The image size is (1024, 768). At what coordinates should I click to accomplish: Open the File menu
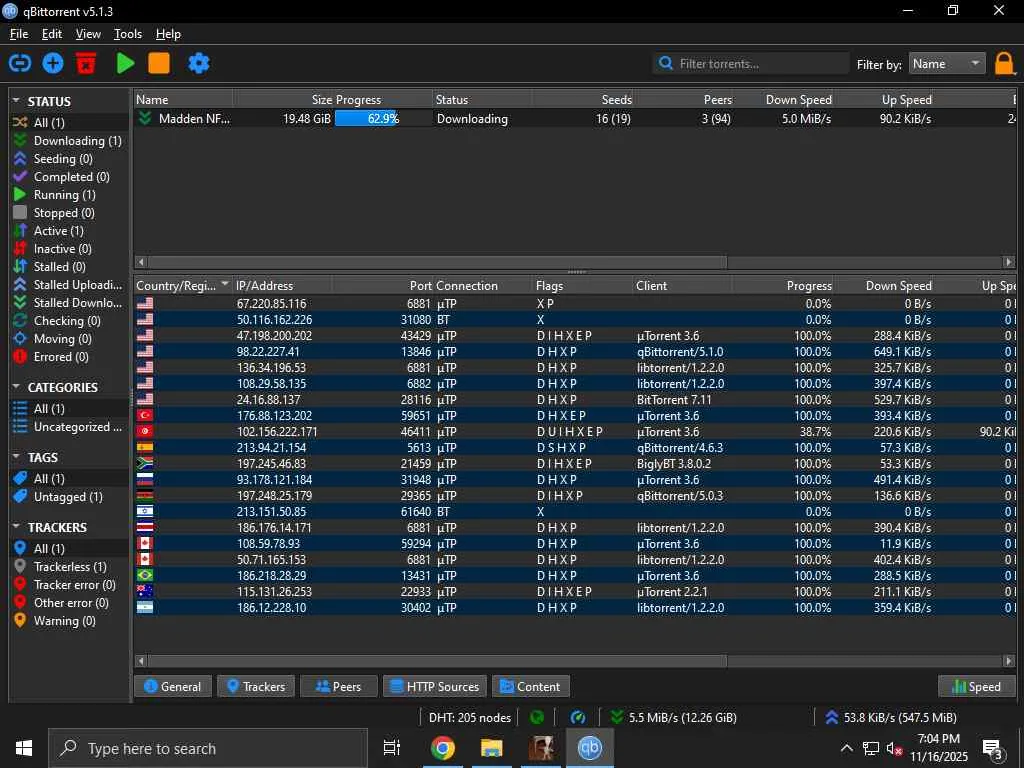[x=19, y=34]
